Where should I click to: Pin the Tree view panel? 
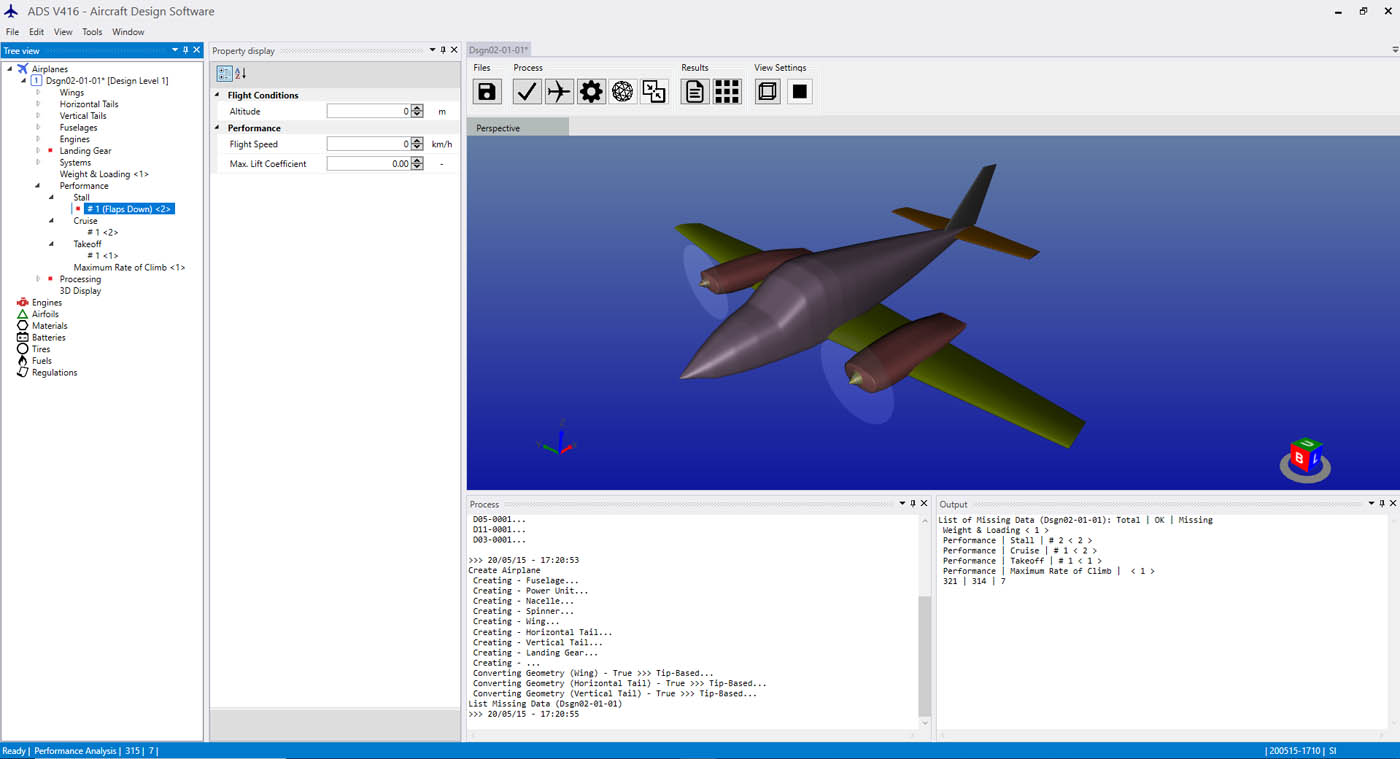click(185, 50)
